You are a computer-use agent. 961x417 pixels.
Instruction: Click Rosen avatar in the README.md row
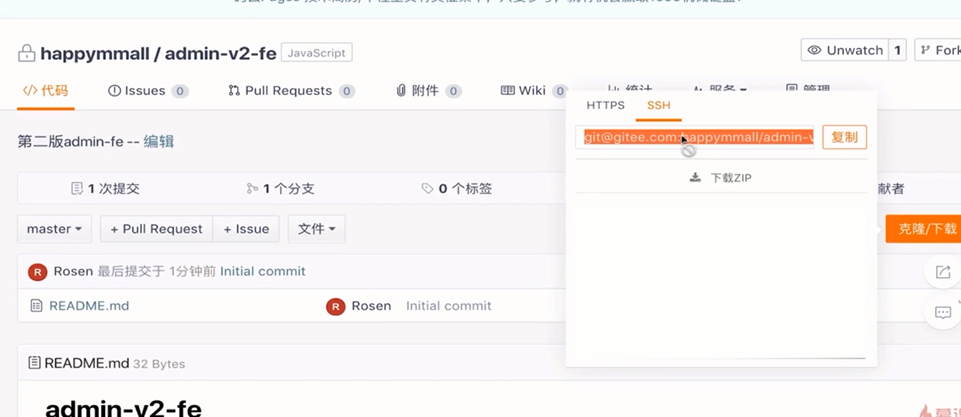335,306
